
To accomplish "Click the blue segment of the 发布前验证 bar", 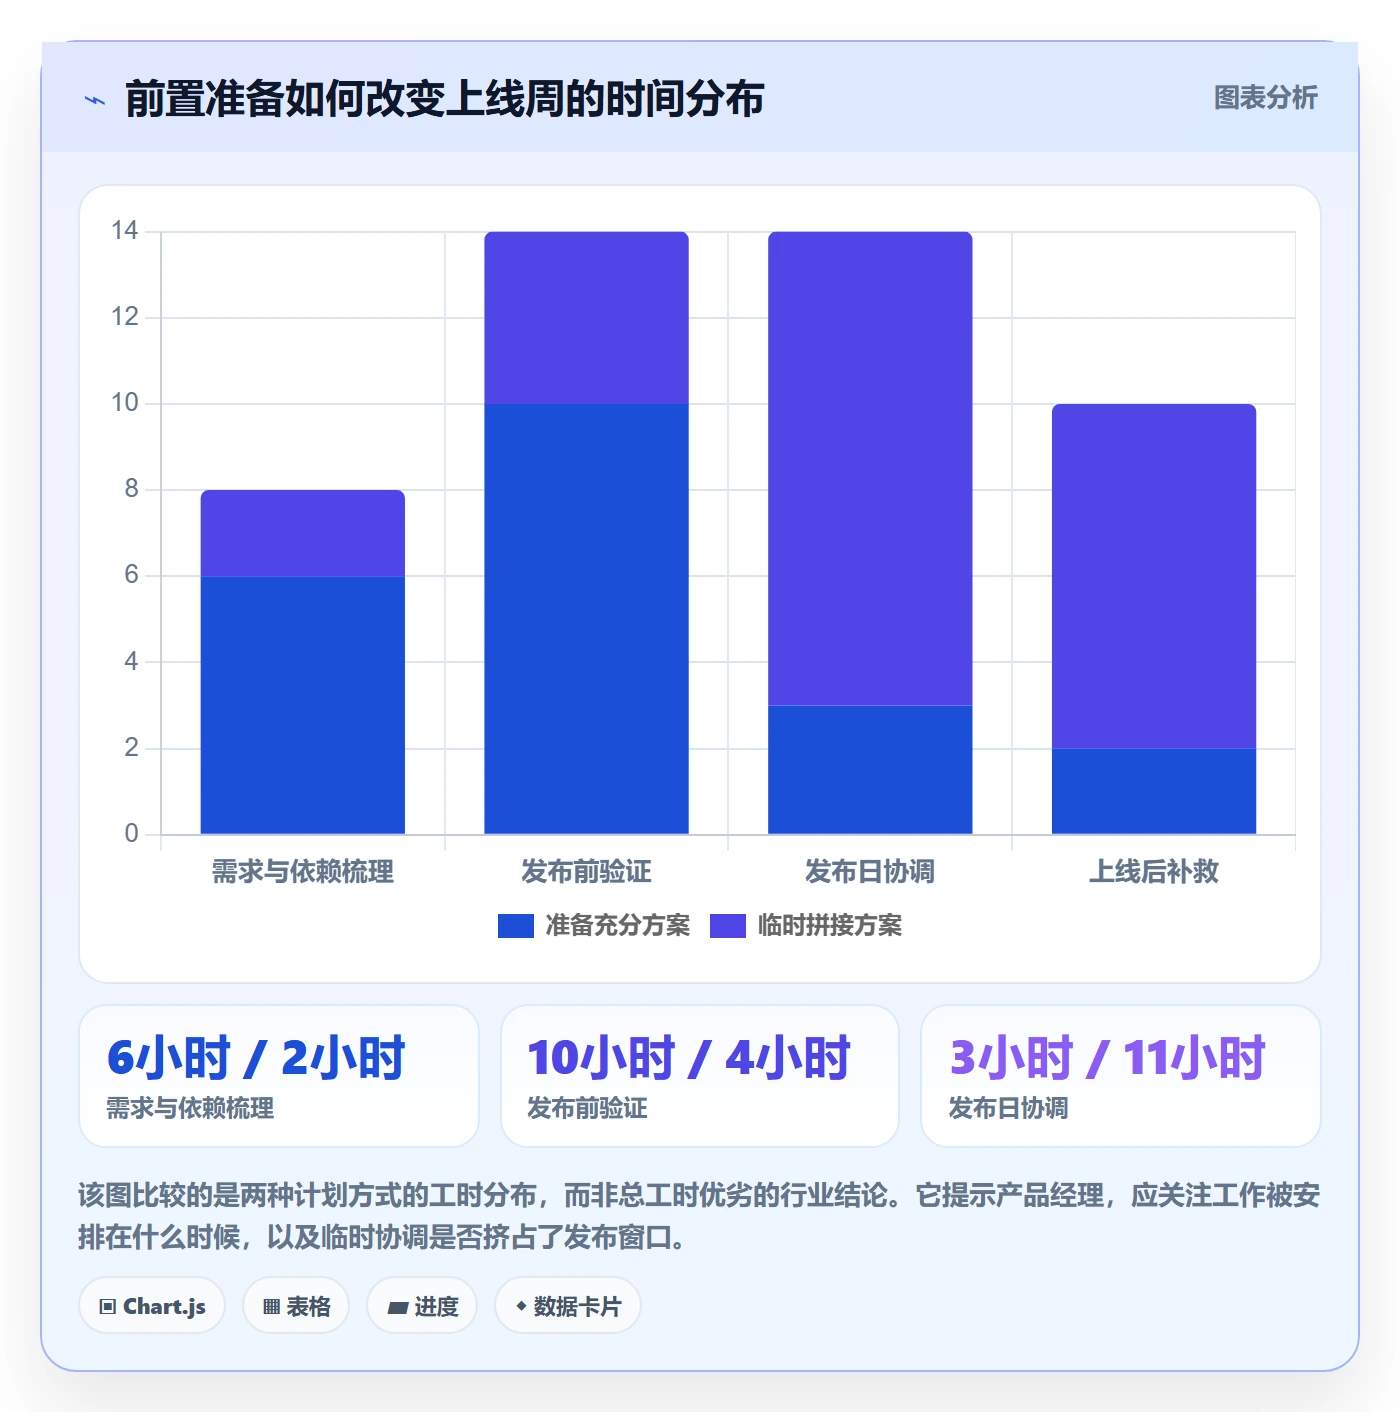I will 587,619.
